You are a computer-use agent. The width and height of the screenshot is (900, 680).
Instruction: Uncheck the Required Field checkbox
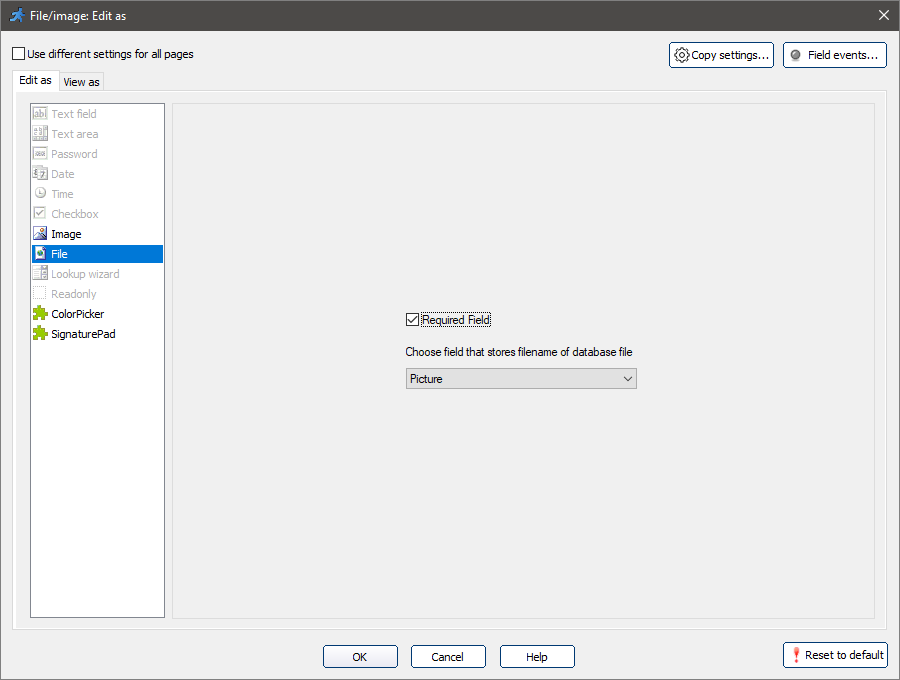click(412, 320)
